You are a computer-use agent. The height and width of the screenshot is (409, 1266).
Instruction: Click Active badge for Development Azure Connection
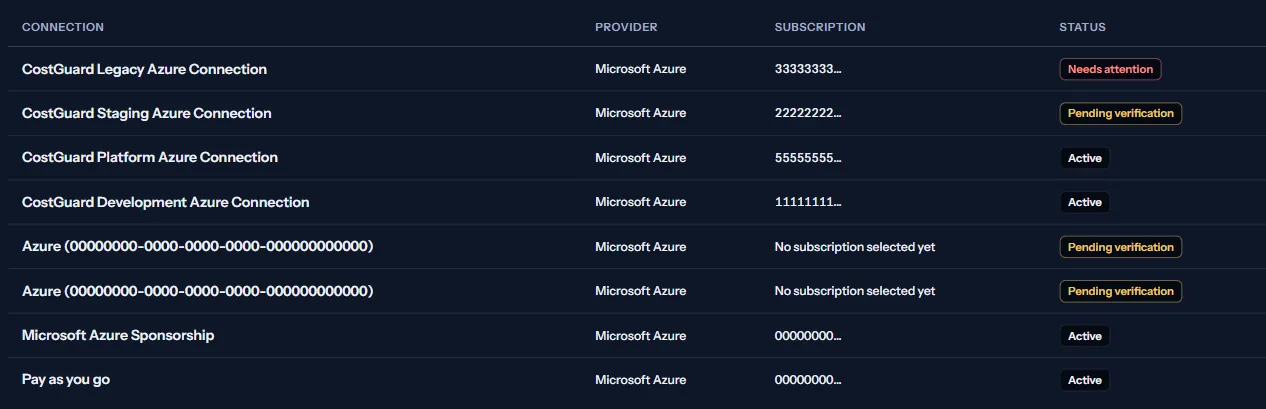pos(1085,202)
